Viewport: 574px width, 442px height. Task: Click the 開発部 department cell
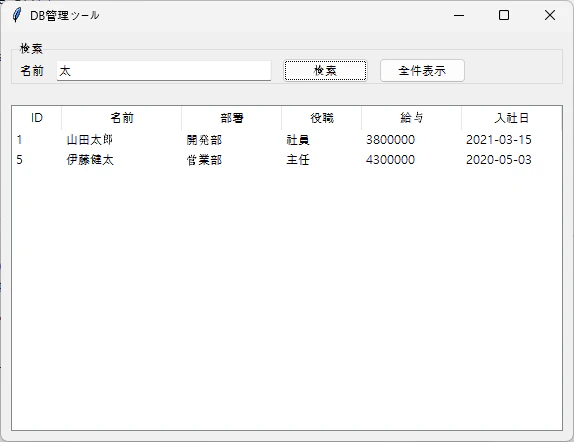(x=204, y=140)
